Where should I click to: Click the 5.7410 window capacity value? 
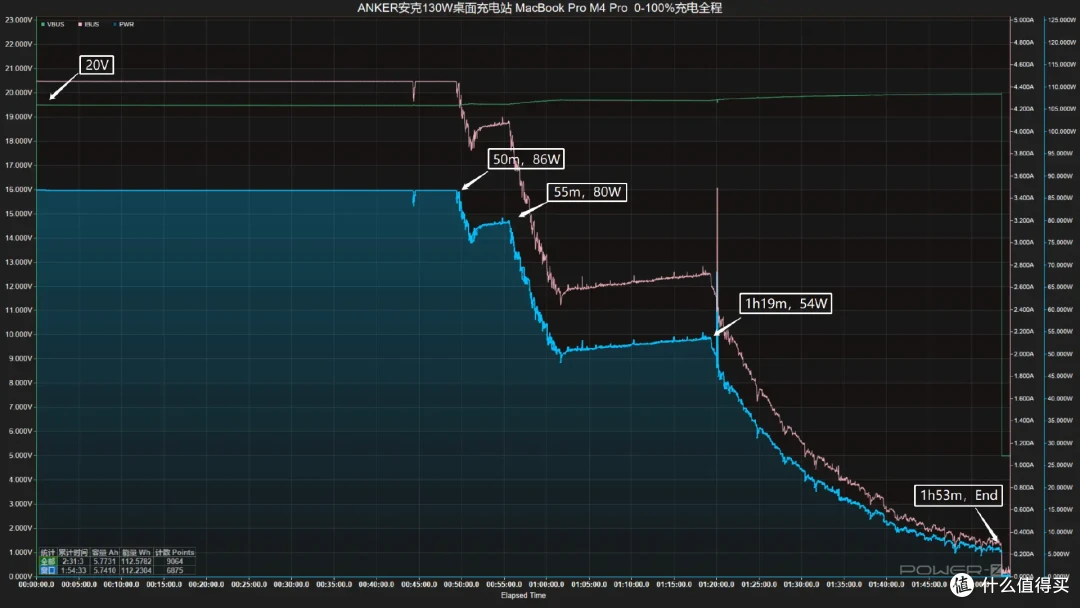pos(105,570)
